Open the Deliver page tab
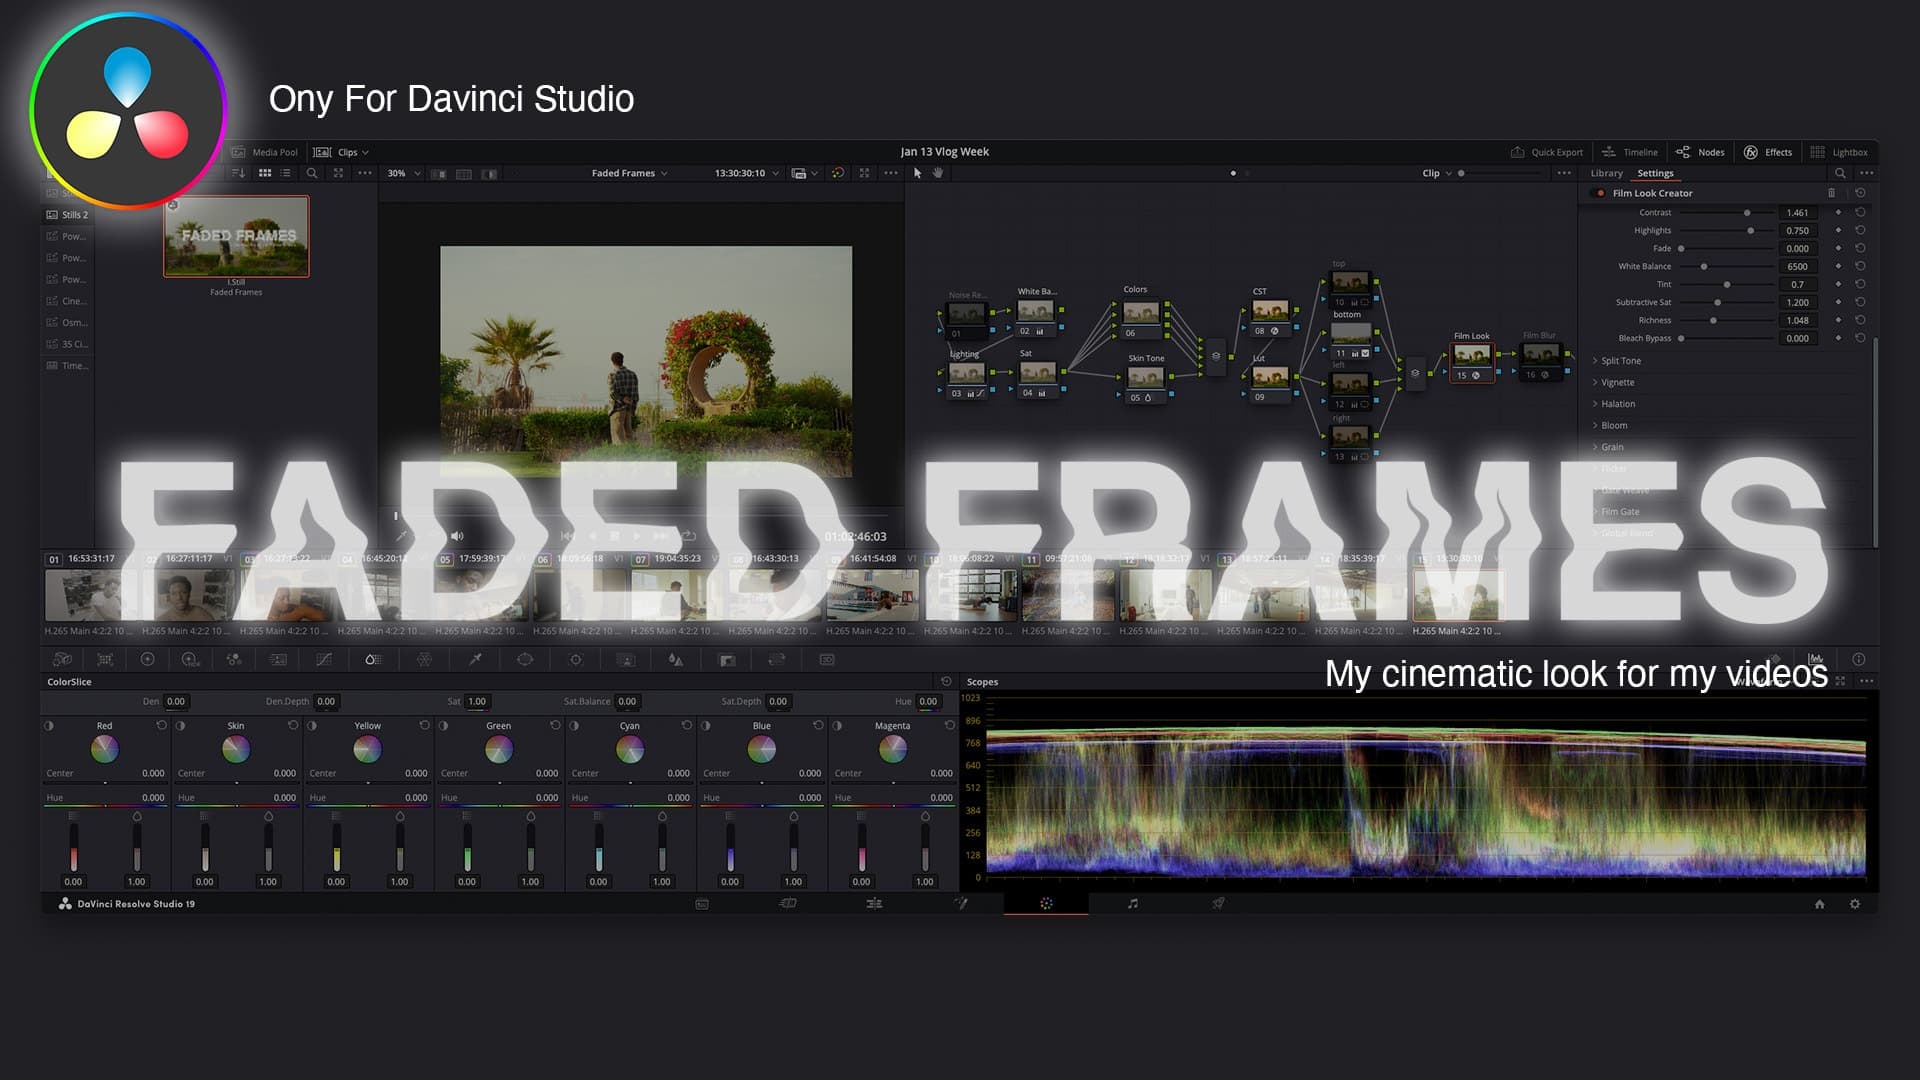This screenshot has width=1920, height=1080. (1218, 904)
